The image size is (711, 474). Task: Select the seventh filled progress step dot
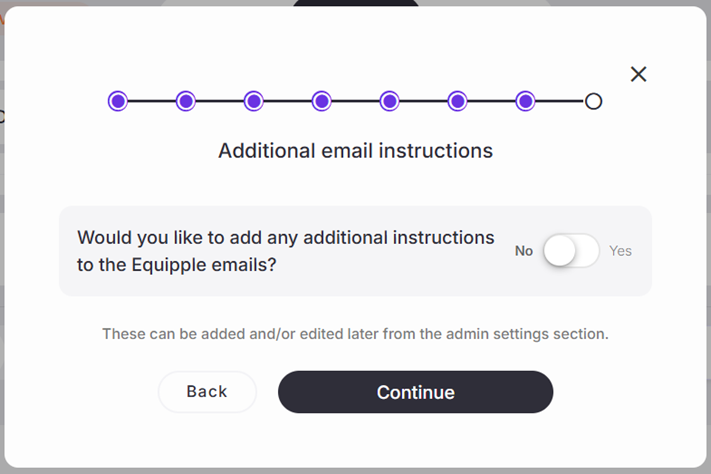[525, 101]
